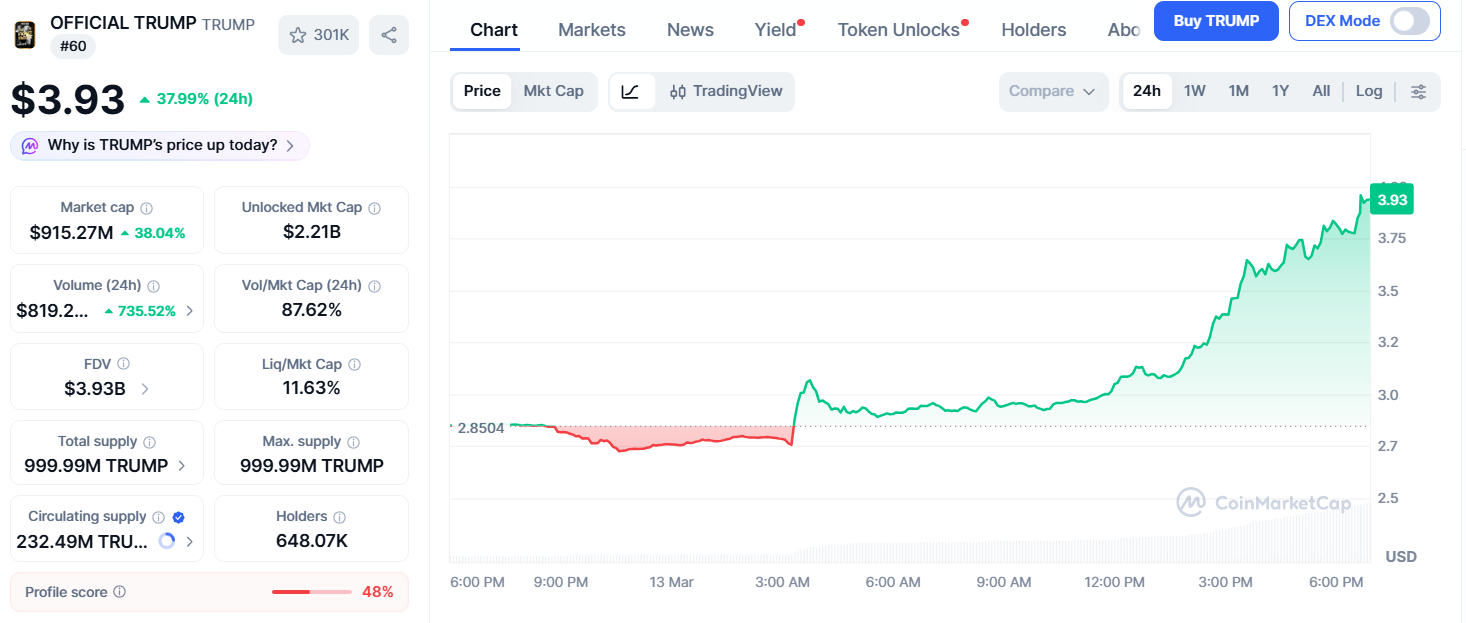Viewport: 1466px width, 623px height.
Task: Select the Mkt Cap chart option
Action: (554, 91)
